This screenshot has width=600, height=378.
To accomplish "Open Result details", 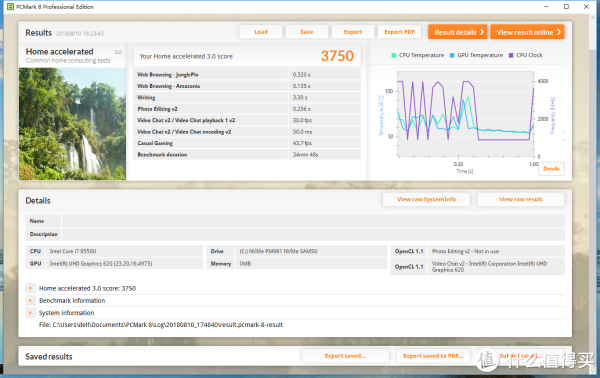I will (x=458, y=32).
